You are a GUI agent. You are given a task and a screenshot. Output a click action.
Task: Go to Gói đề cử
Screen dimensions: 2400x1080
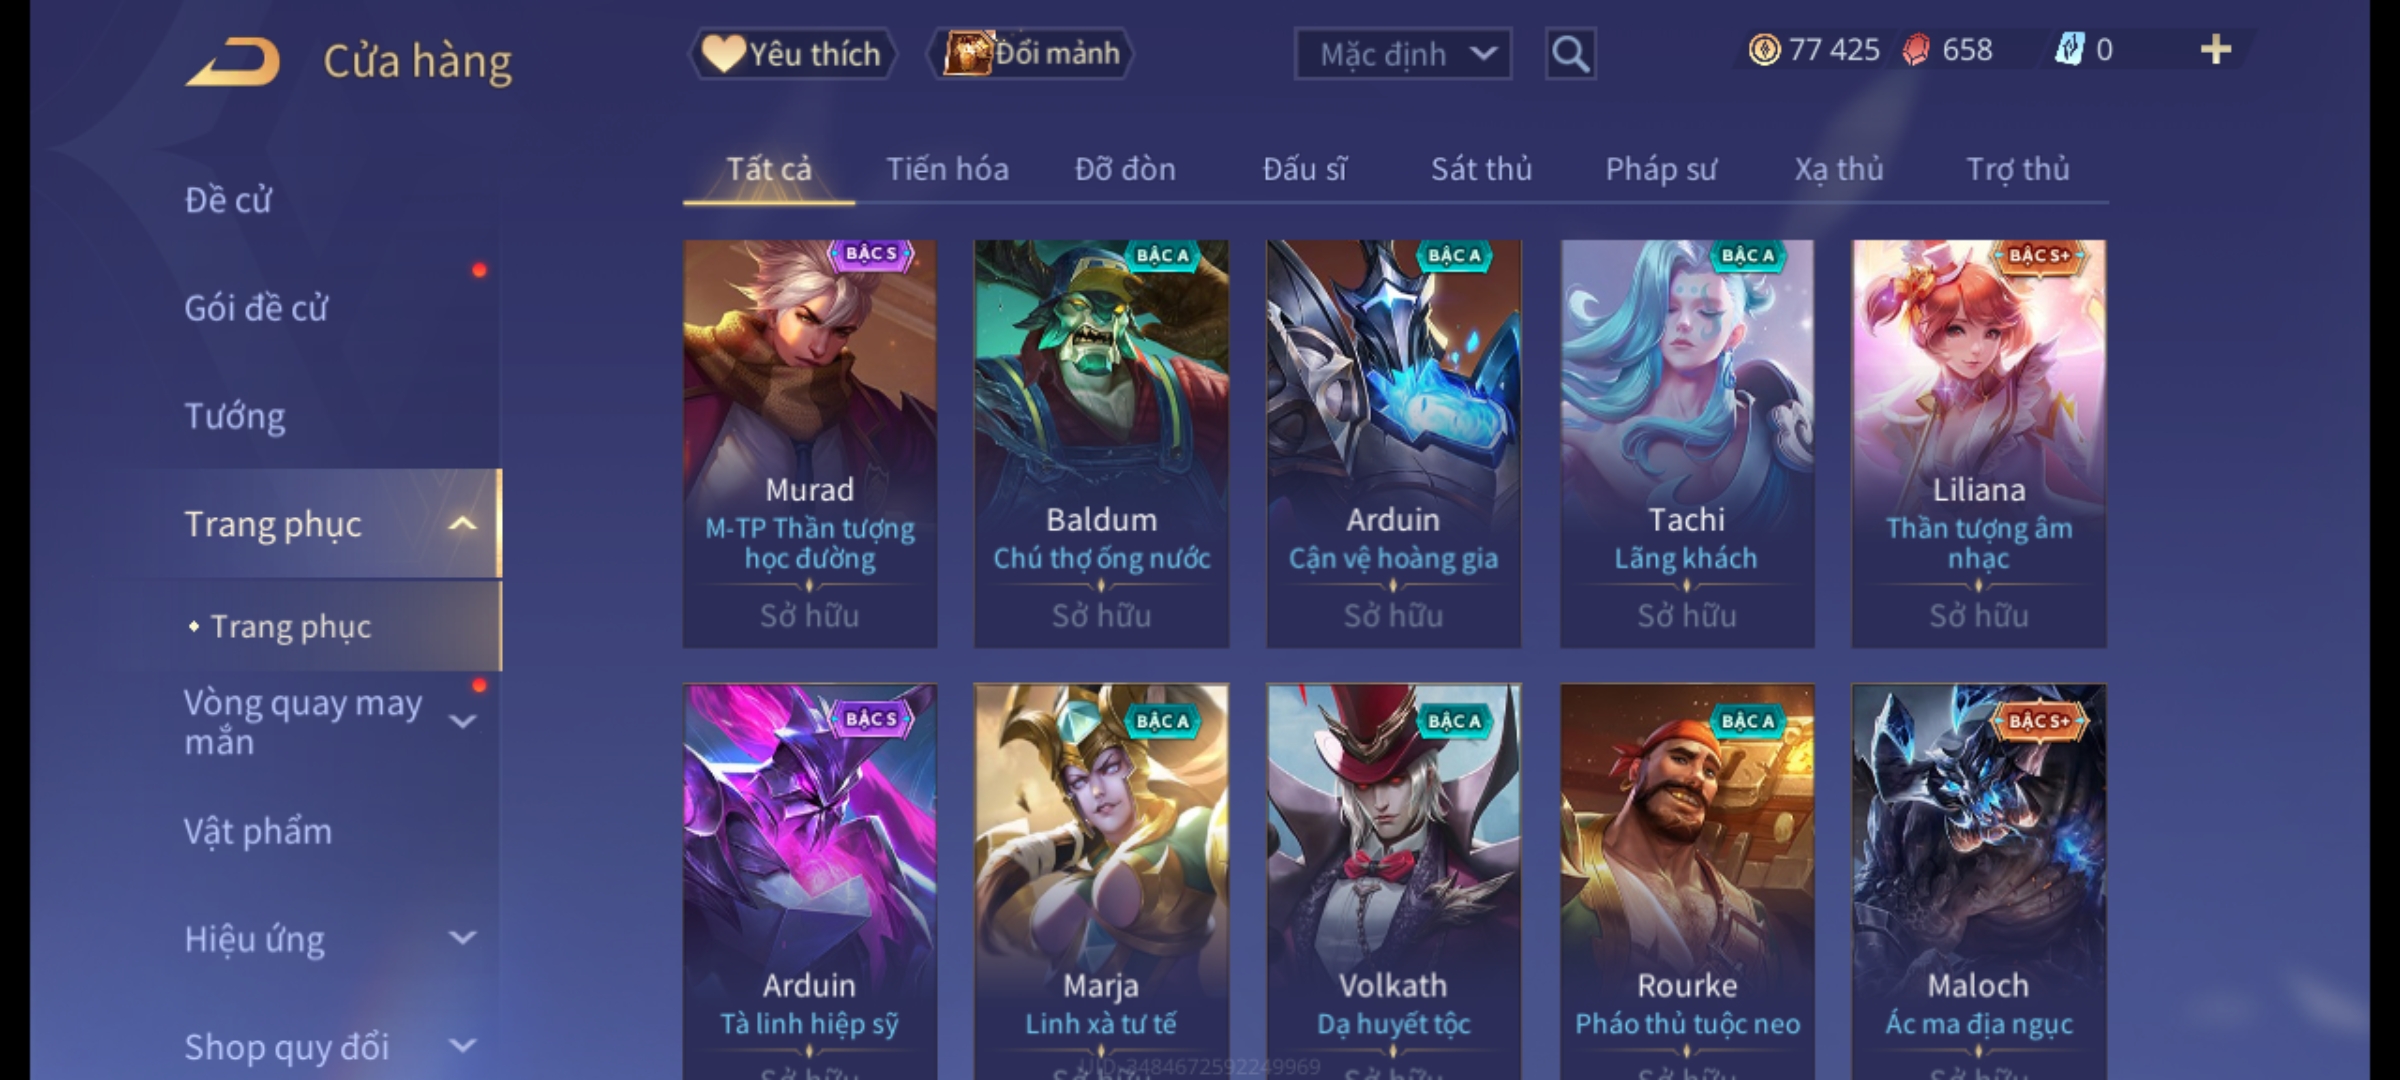coord(256,308)
